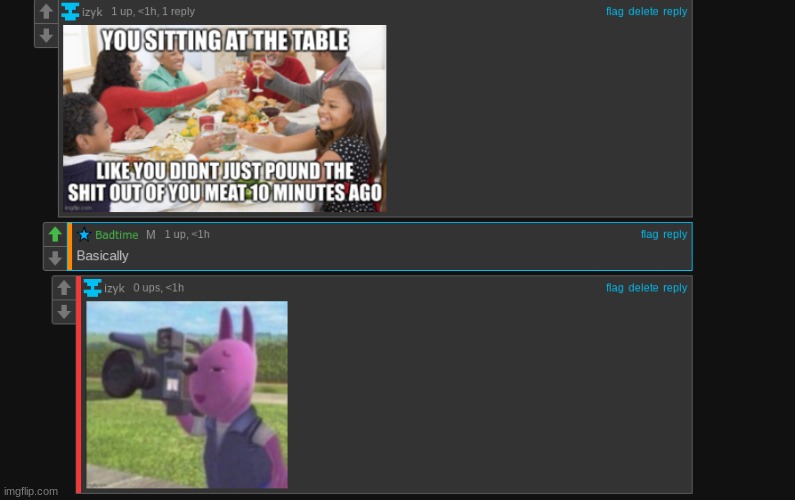795x500 pixels.
Task: Visit Badtime's user profile
Action: [x=117, y=235]
